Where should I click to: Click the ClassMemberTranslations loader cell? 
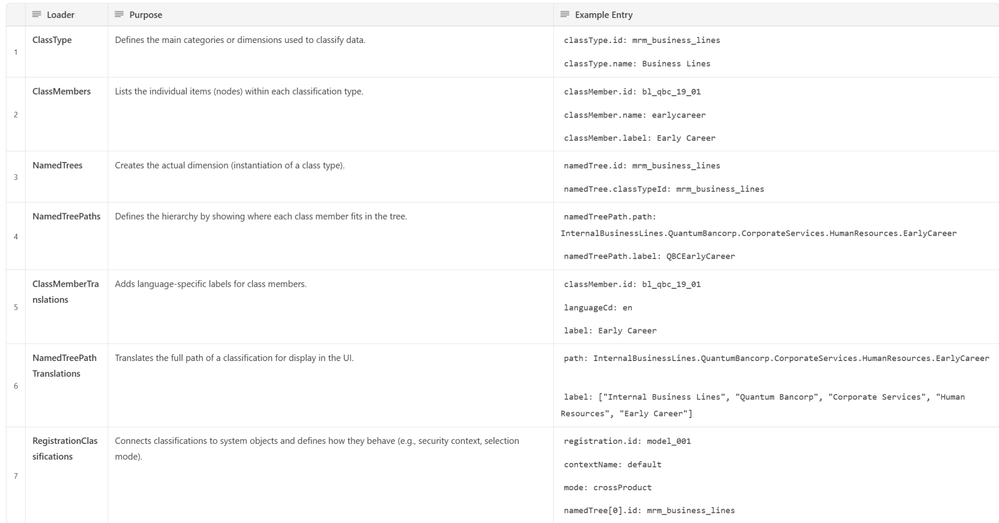(x=66, y=291)
